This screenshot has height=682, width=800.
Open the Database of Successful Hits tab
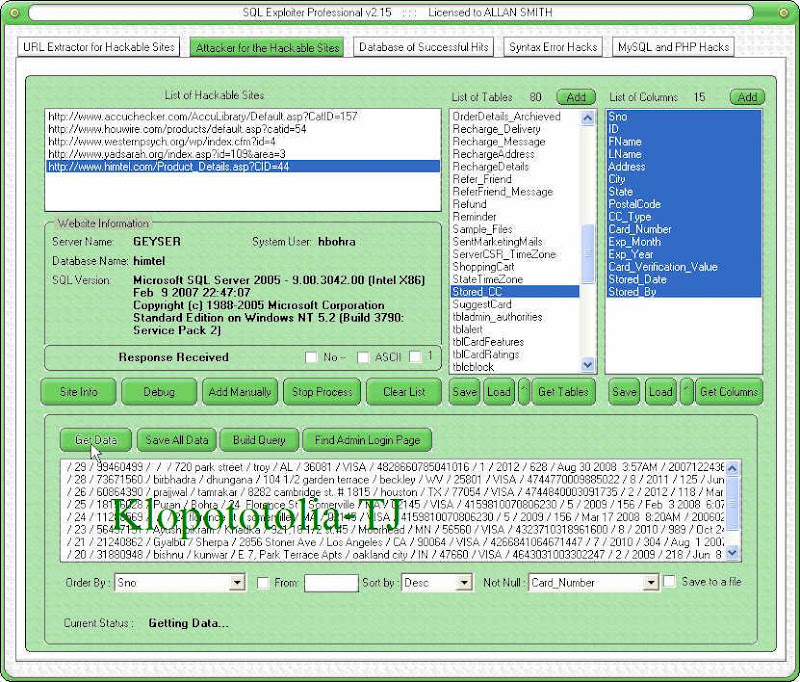tap(423, 47)
